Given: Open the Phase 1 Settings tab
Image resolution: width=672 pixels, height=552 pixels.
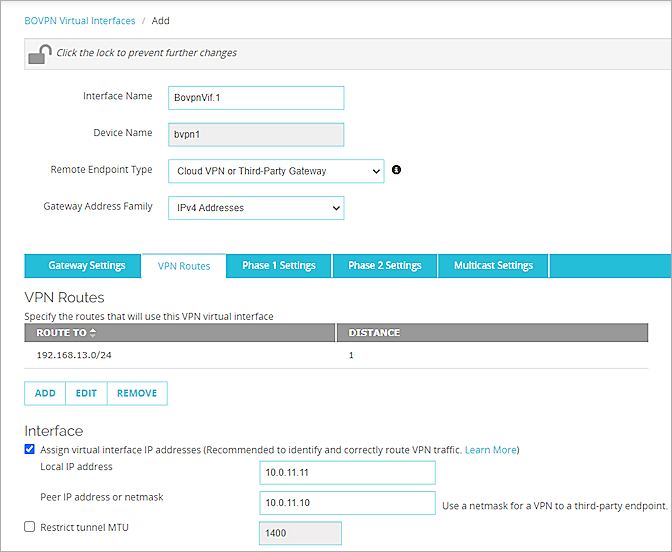Looking at the screenshot, I should (279, 266).
